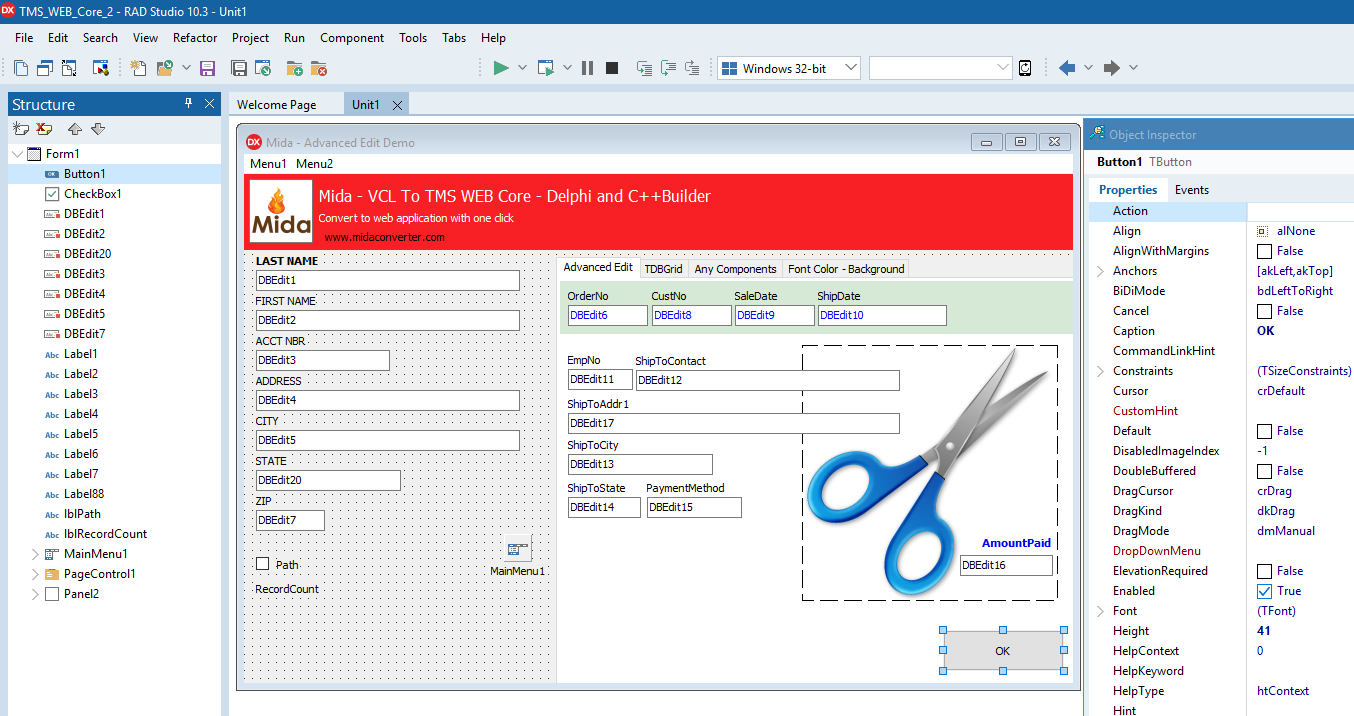Click the Delete item icon in Structure panel
The image size is (1354, 716).
click(45, 129)
